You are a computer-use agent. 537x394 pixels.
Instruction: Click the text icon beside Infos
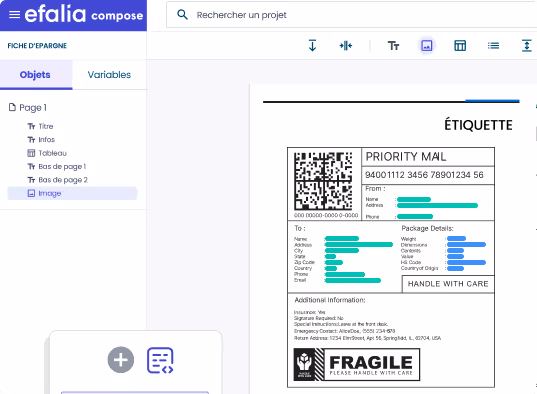click(31, 140)
